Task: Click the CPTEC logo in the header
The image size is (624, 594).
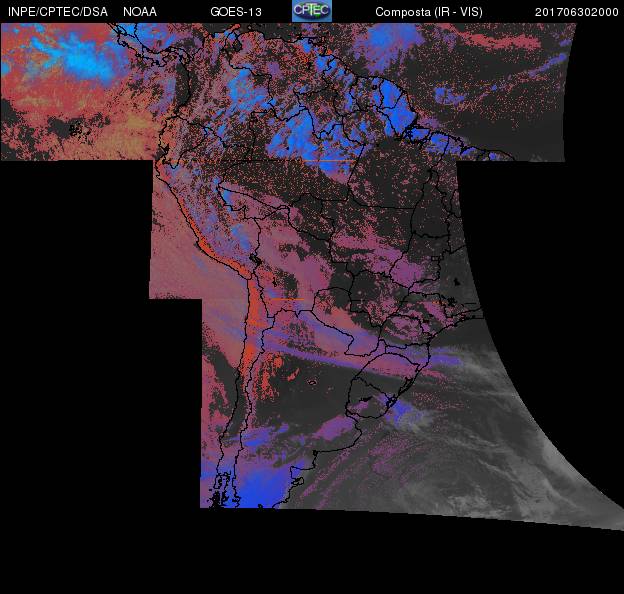Action: tap(312, 11)
